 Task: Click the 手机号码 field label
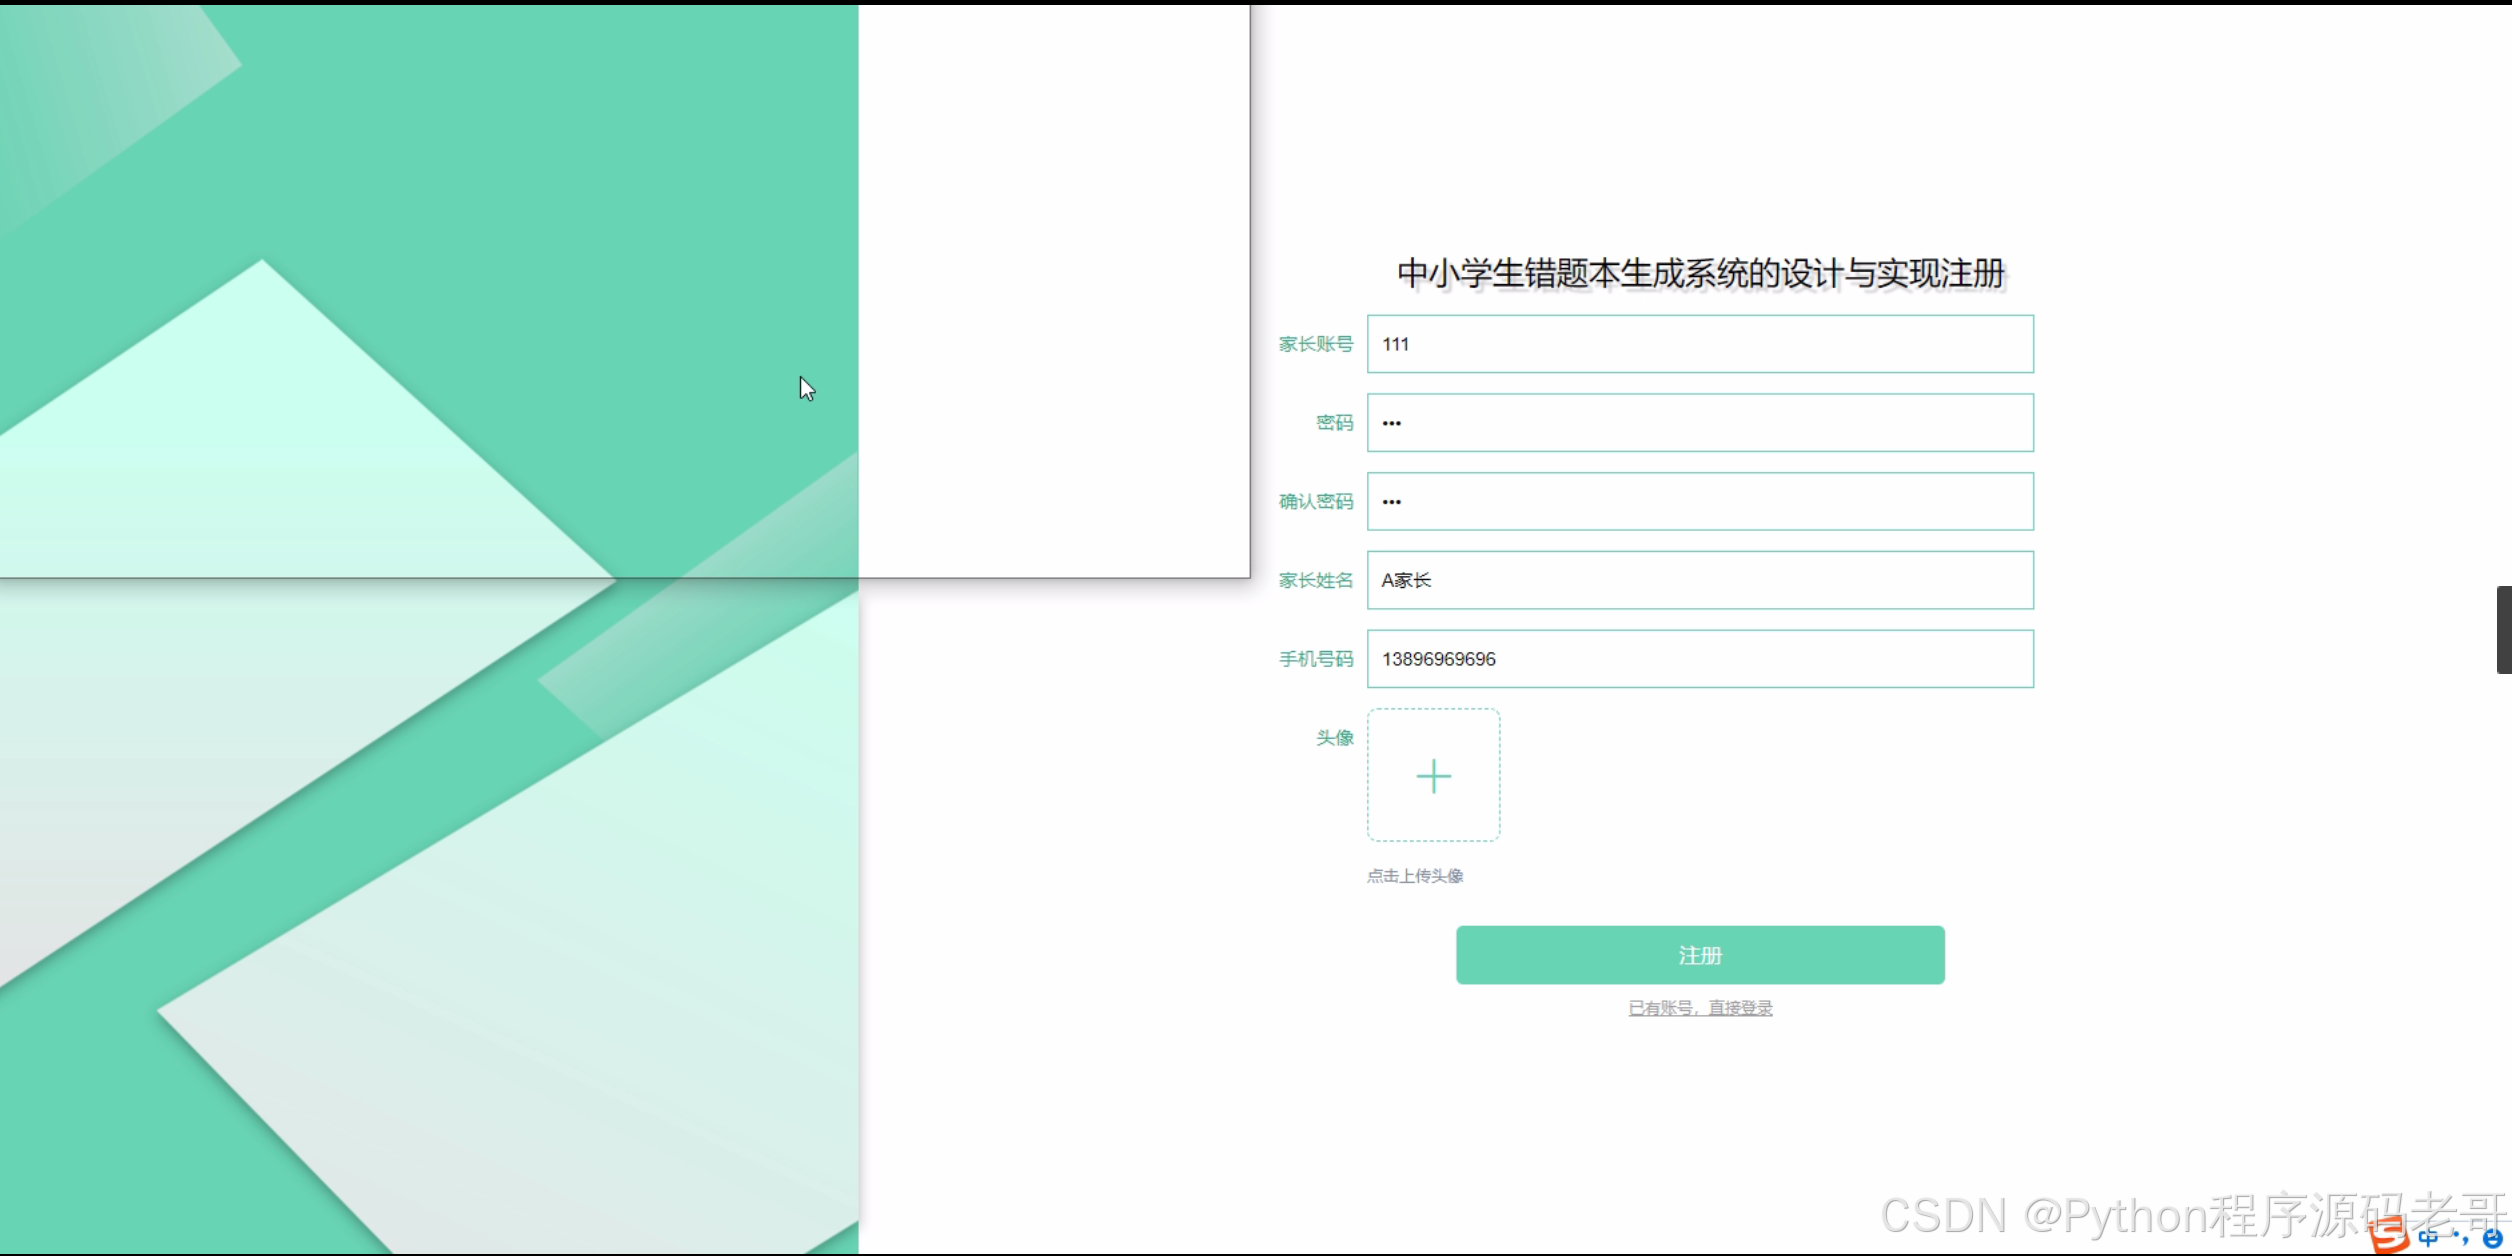click(x=1315, y=659)
